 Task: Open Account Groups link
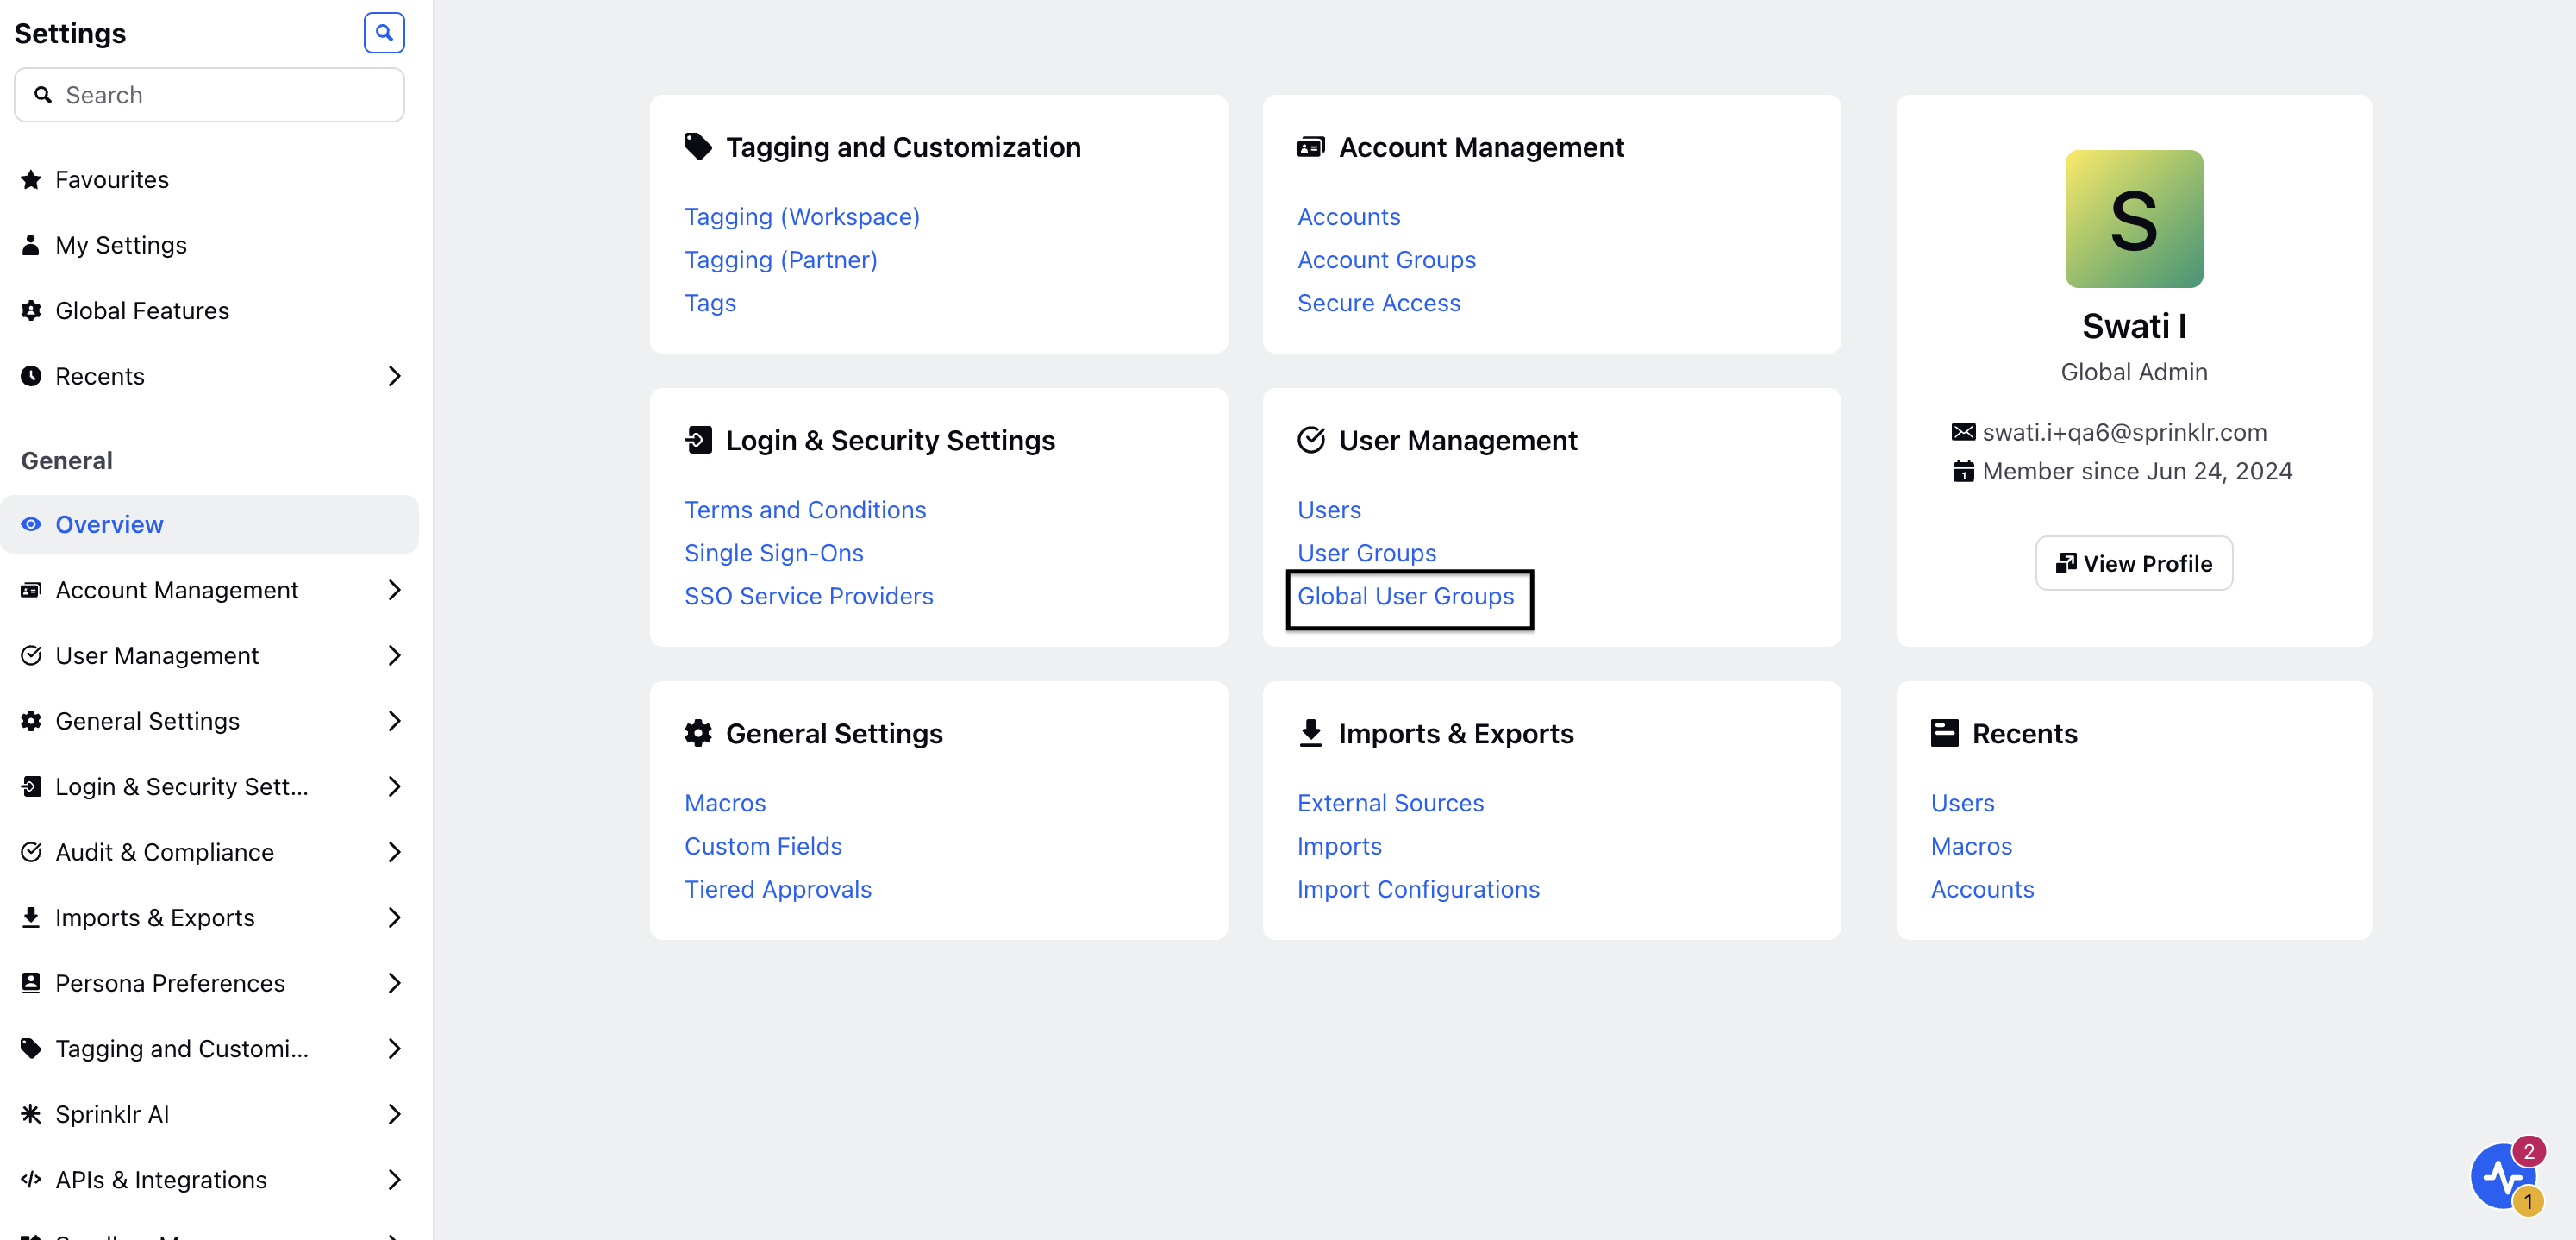1386,259
